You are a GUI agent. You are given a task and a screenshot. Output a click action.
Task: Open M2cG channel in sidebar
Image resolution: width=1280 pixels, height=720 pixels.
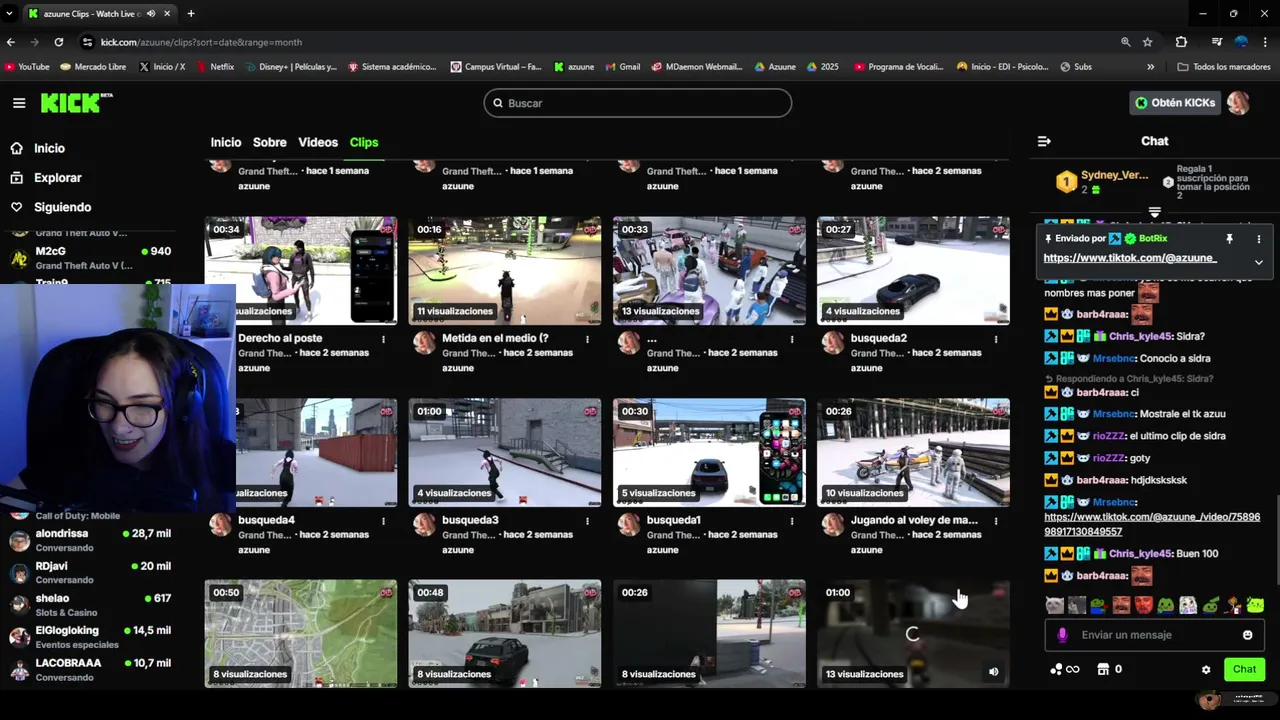[90, 258]
